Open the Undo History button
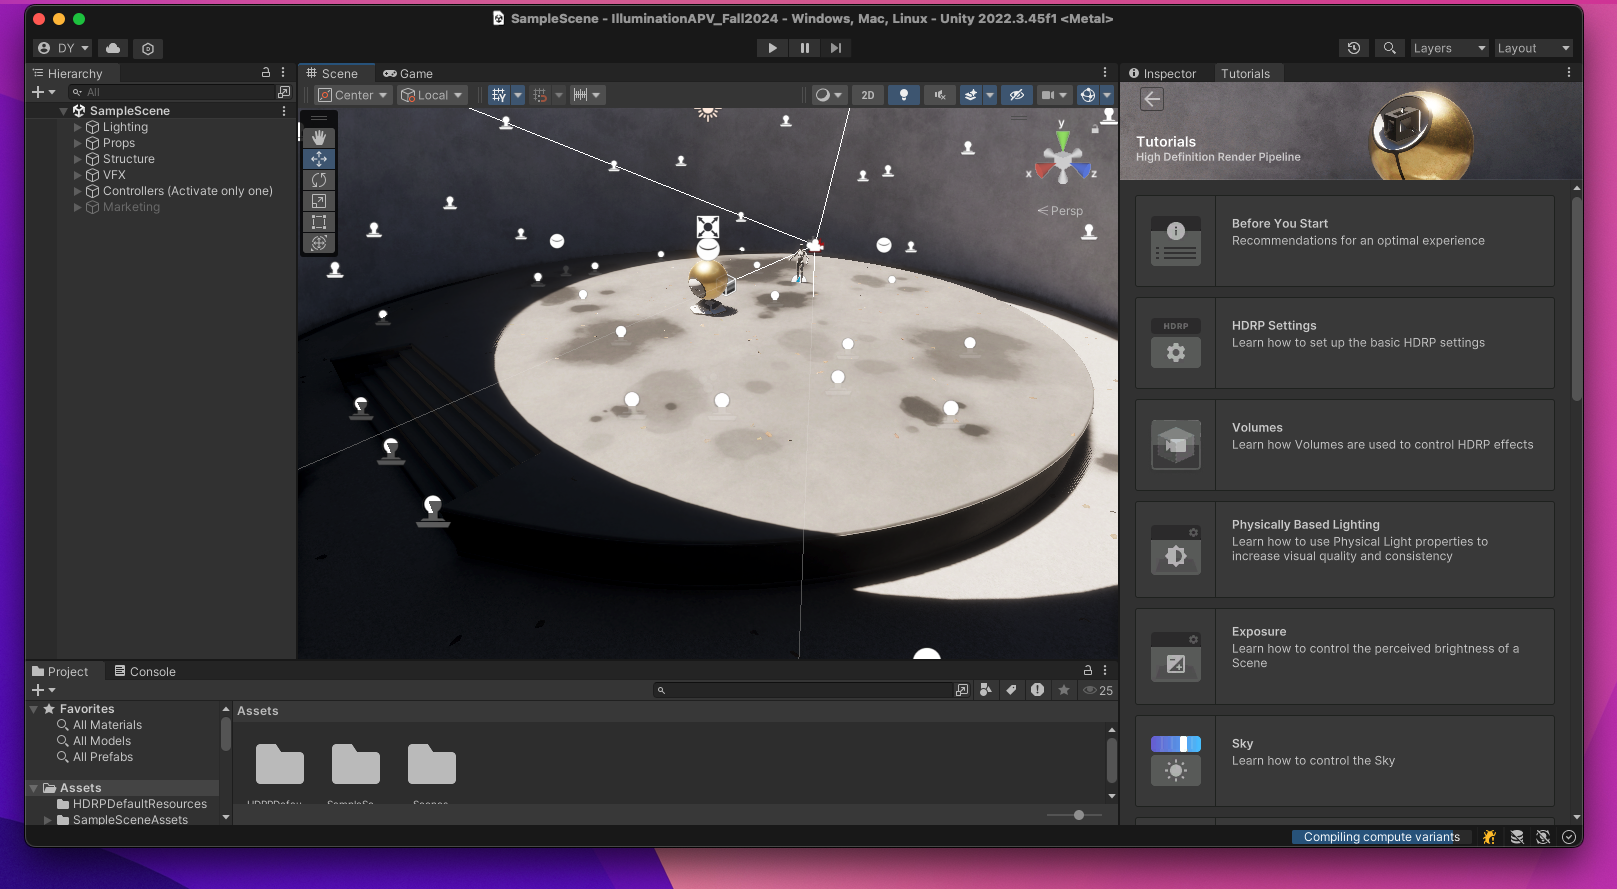The image size is (1617, 889). pyautogui.click(x=1354, y=48)
